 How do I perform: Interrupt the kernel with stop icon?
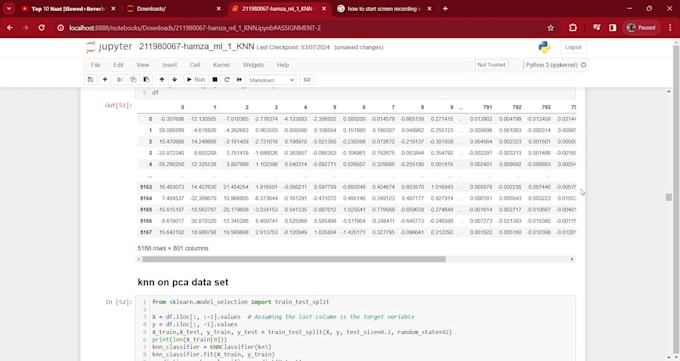coord(215,80)
